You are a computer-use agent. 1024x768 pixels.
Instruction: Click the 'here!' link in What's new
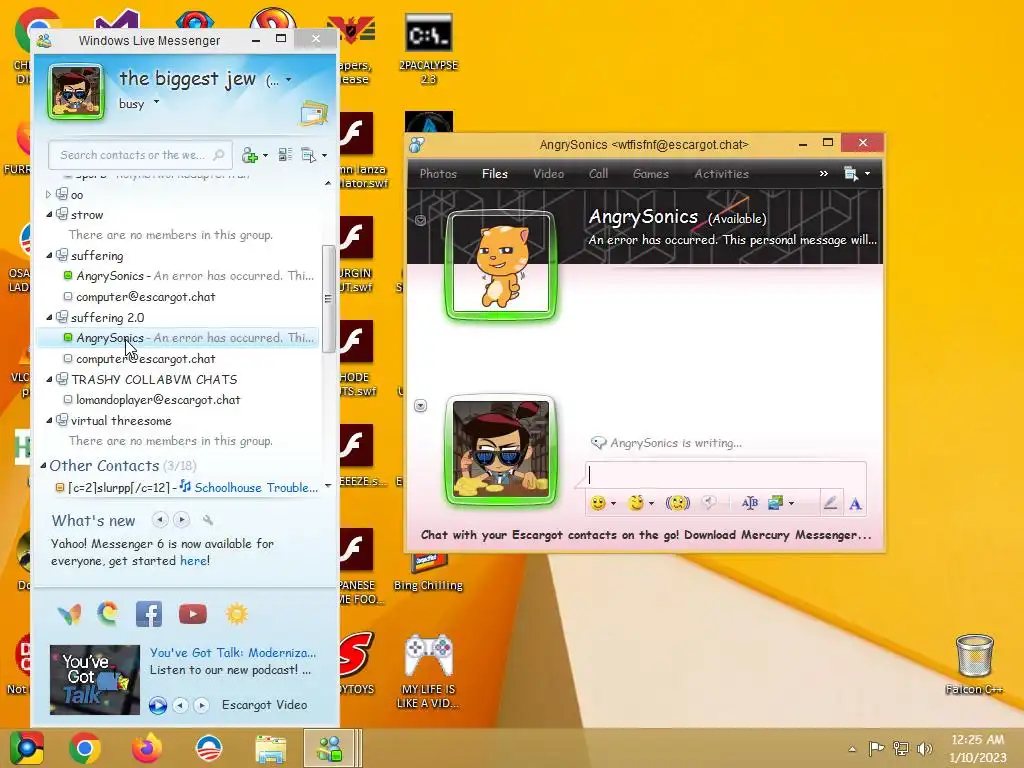click(x=195, y=560)
